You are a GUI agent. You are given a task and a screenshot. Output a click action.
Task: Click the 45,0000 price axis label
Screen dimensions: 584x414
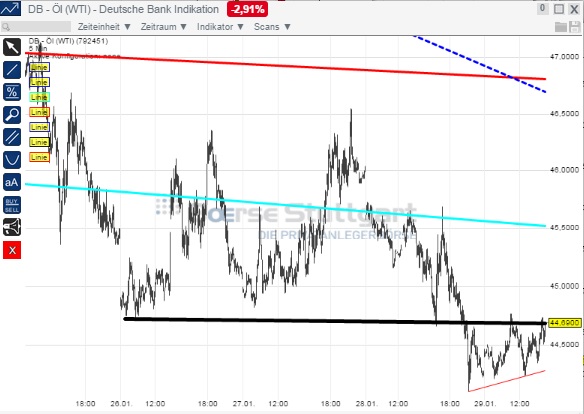click(x=565, y=286)
